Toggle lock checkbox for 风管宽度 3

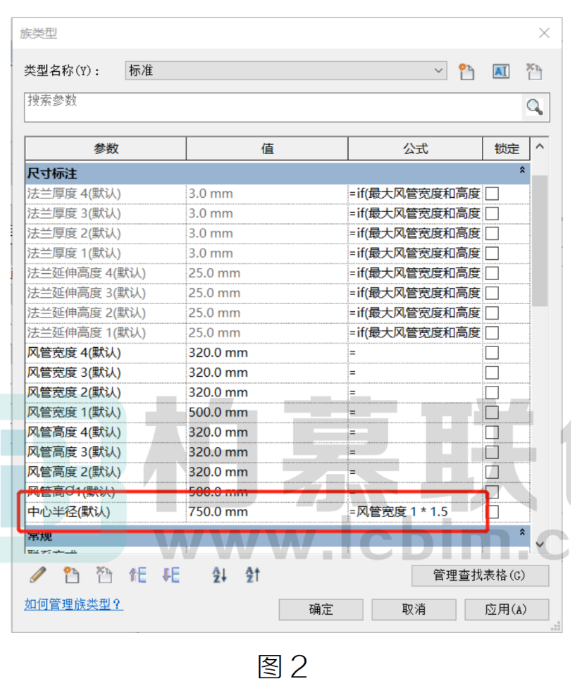492,373
